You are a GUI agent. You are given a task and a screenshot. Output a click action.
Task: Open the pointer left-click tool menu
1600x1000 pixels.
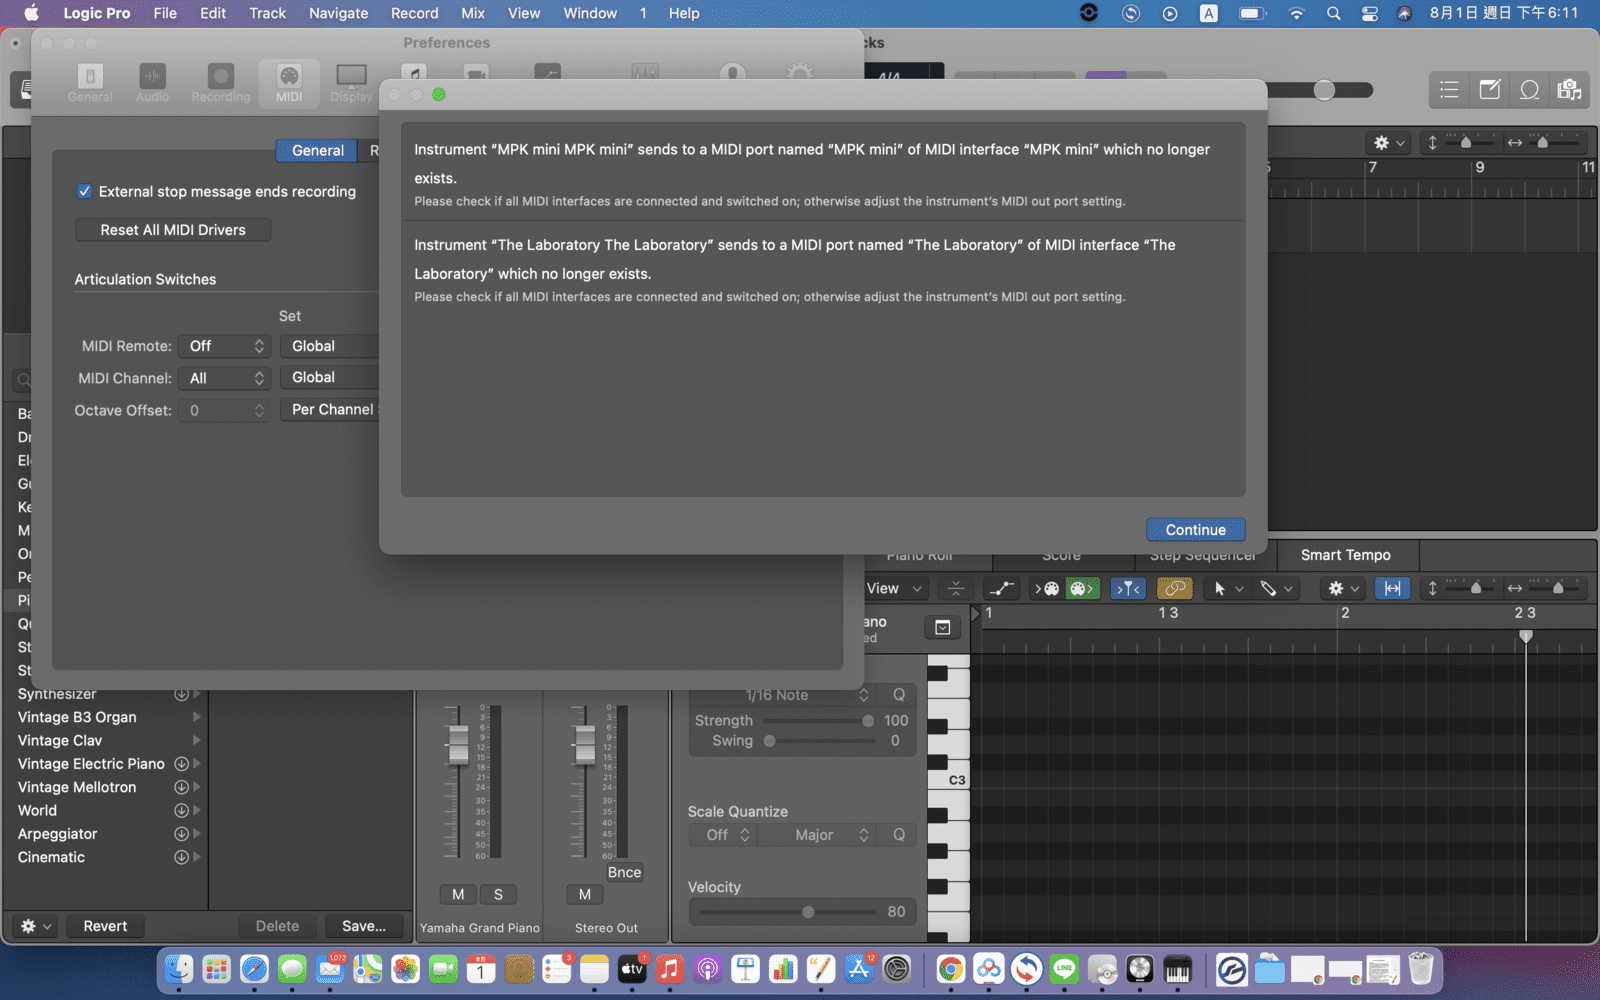(1227, 588)
